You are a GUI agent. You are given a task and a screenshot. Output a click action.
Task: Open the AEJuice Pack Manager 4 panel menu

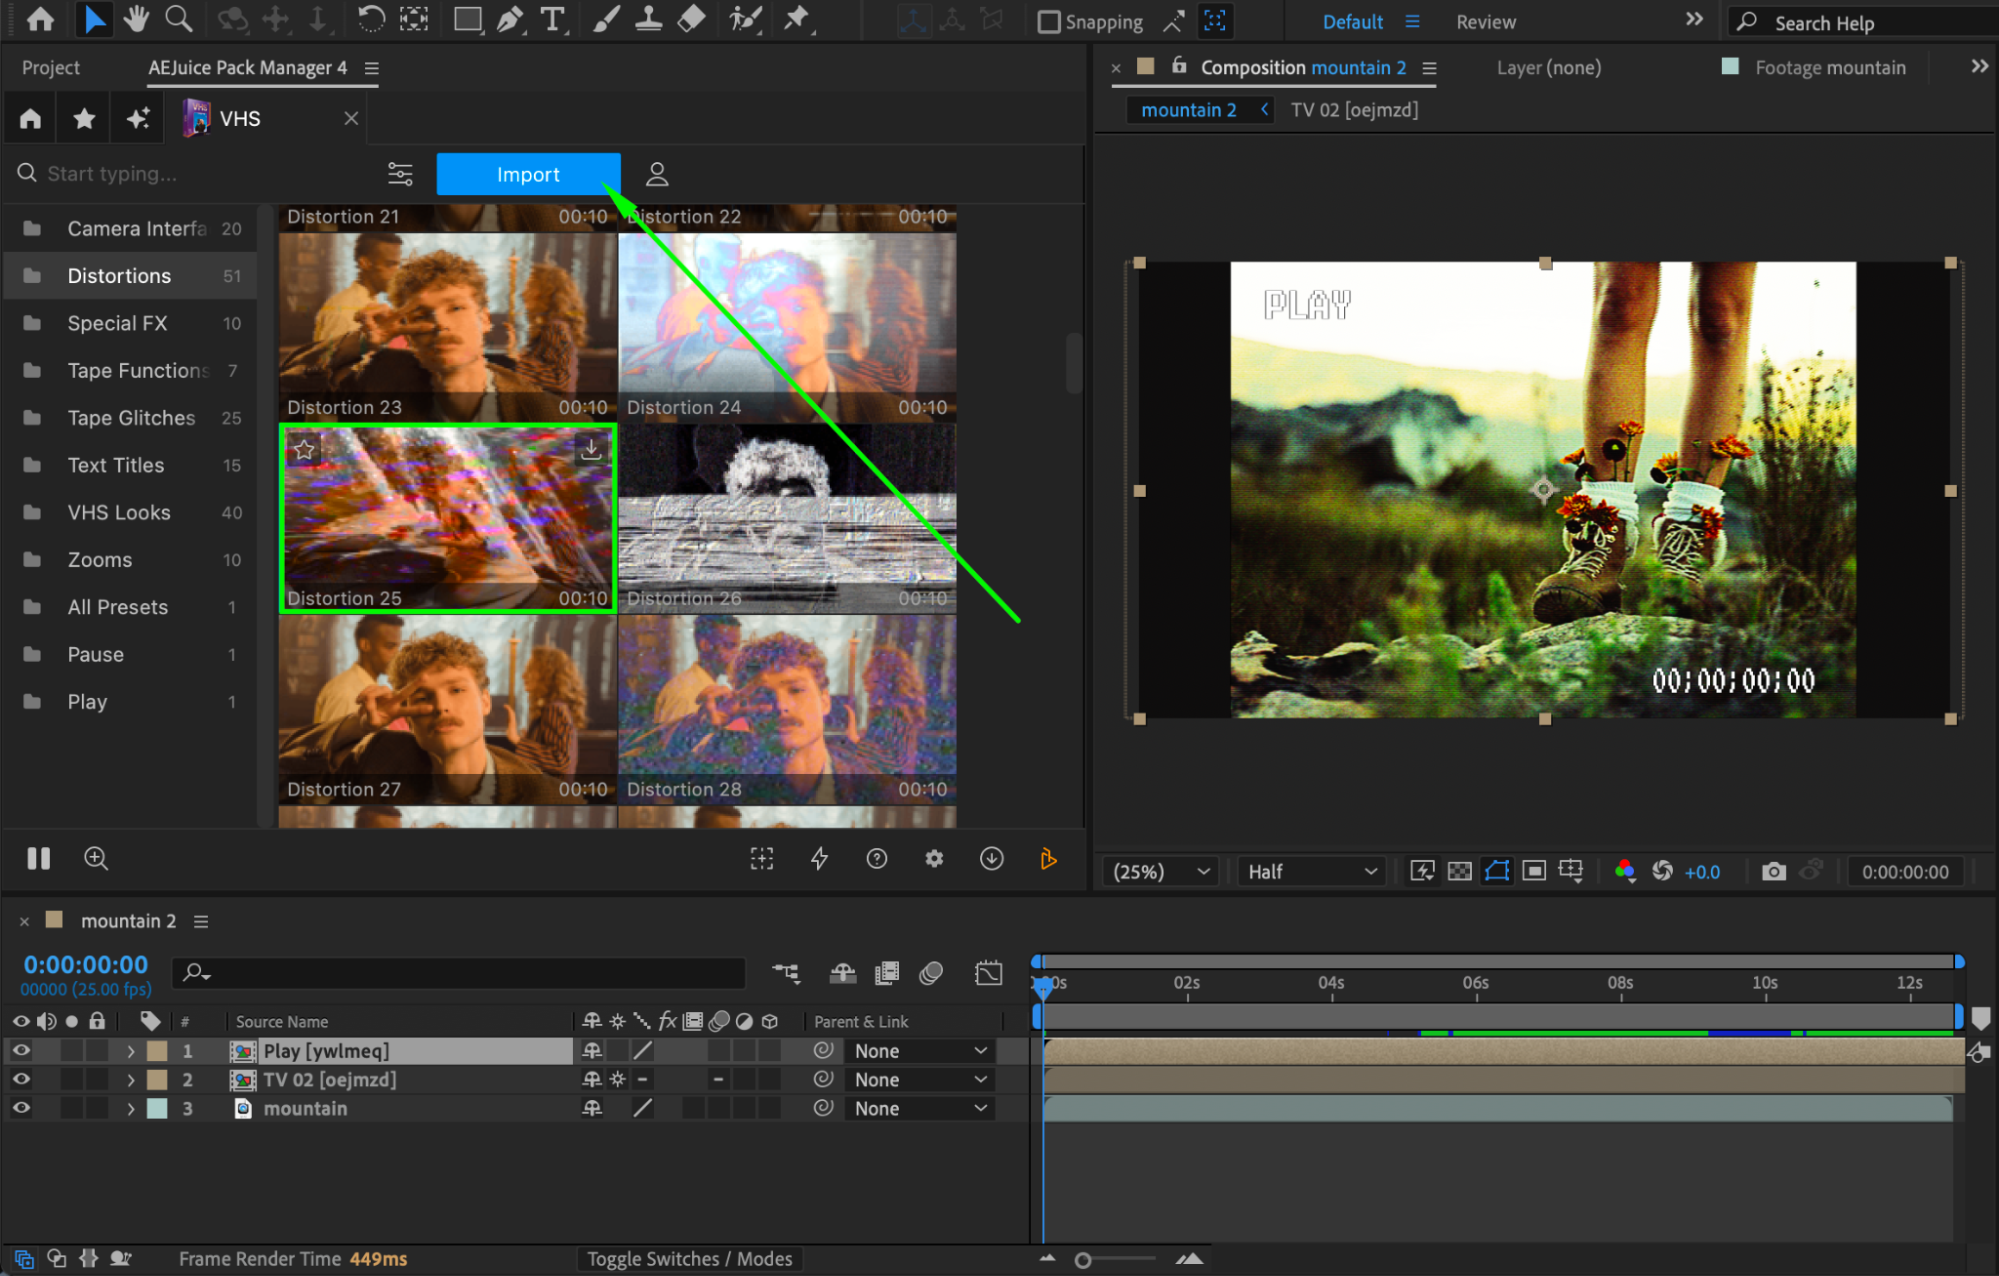click(372, 68)
